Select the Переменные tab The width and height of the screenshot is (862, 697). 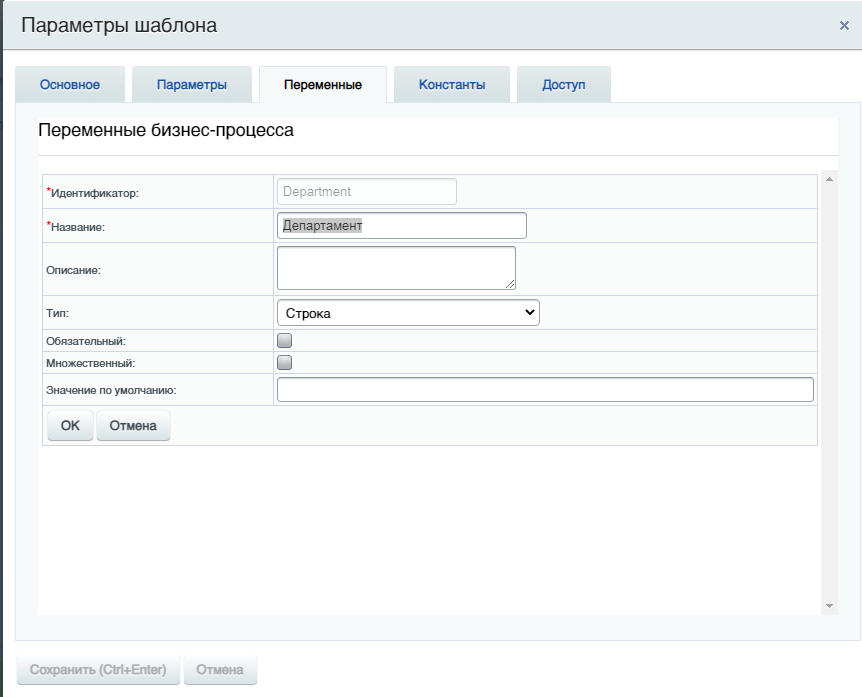coord(323,85)
